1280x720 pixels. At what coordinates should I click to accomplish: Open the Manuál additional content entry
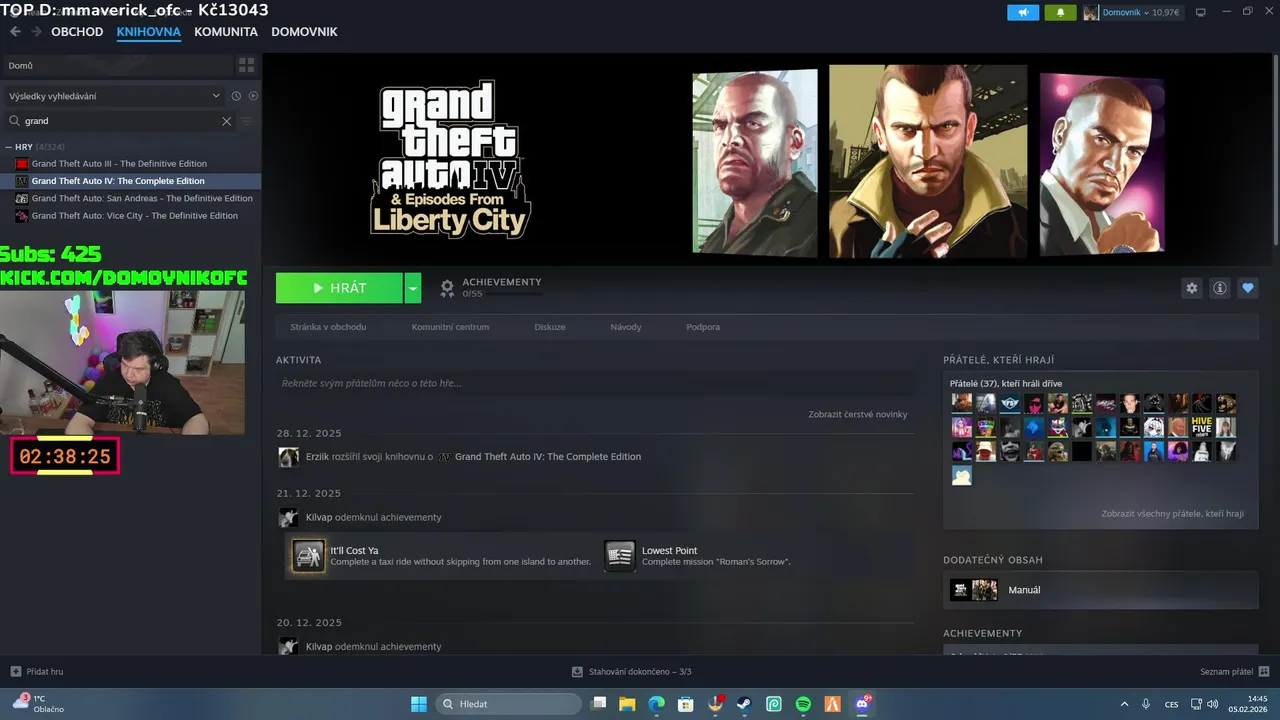click(x=1100, y=590)
